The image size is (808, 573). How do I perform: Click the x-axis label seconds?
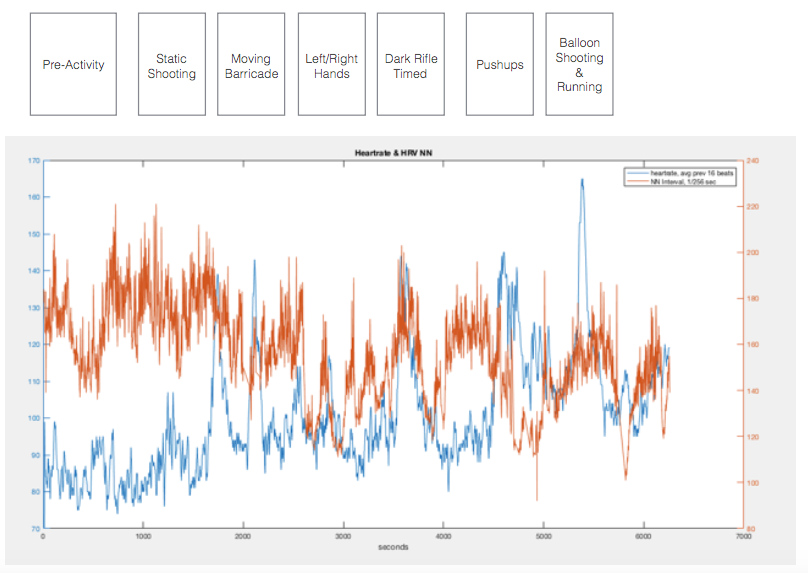point(393,547)
